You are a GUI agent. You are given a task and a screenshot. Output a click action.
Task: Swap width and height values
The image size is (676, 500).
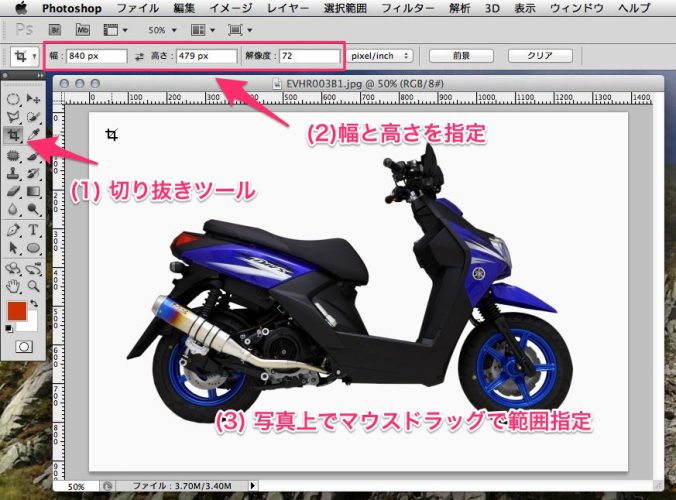(x=139, y=56)
